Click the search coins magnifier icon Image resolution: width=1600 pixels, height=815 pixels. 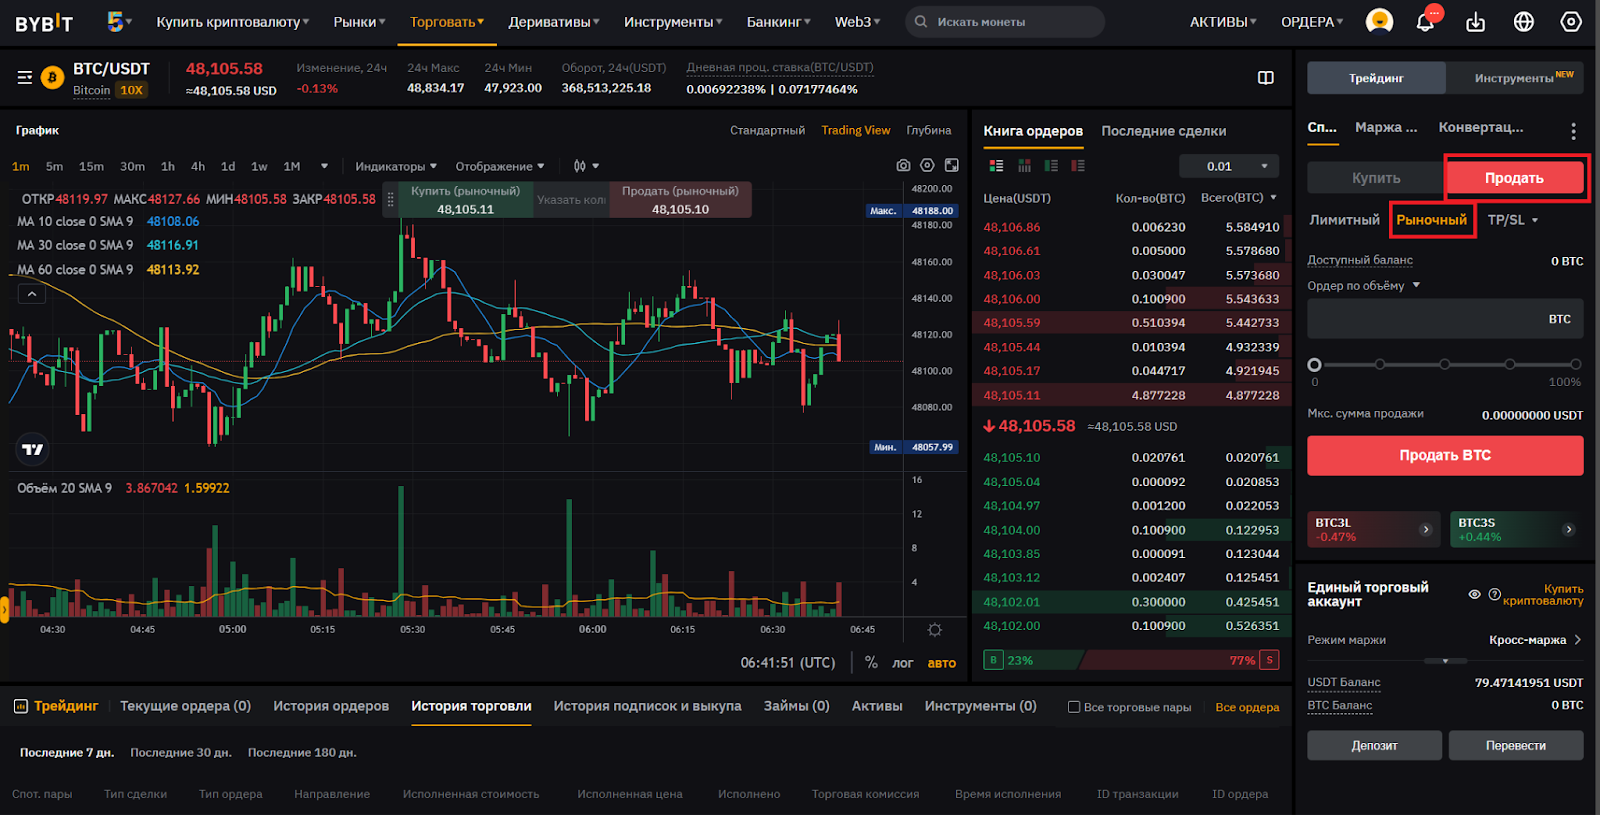click(x=921, y=21)
